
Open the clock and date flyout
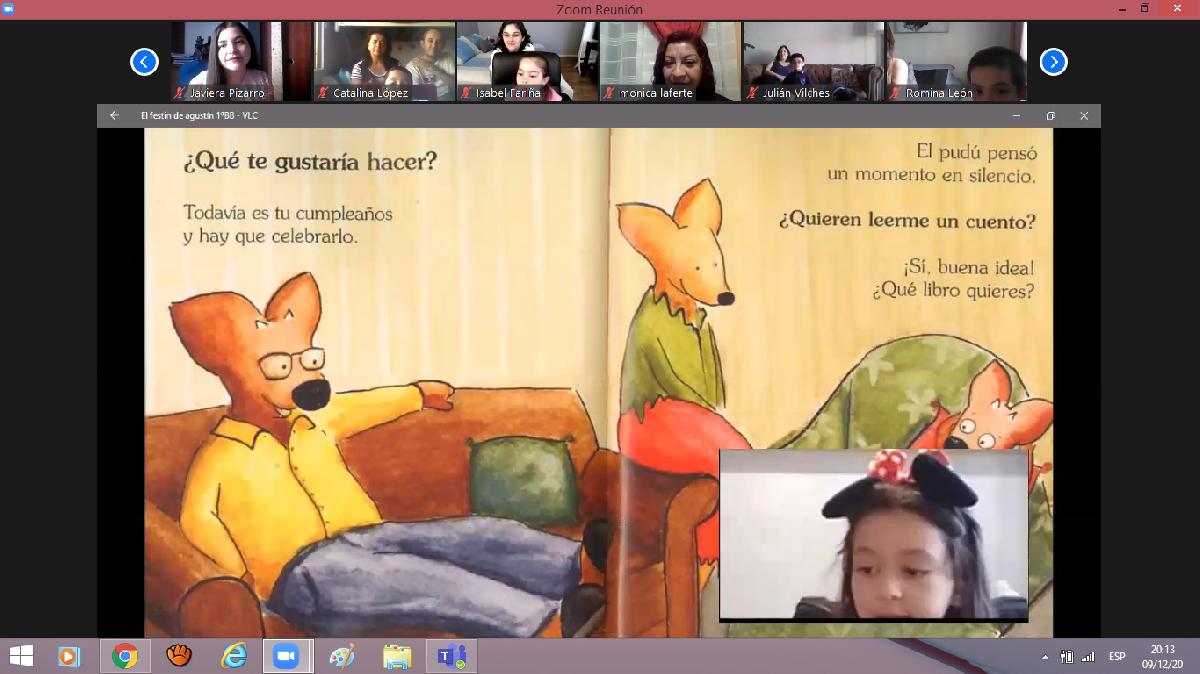tap(1163, 656)
